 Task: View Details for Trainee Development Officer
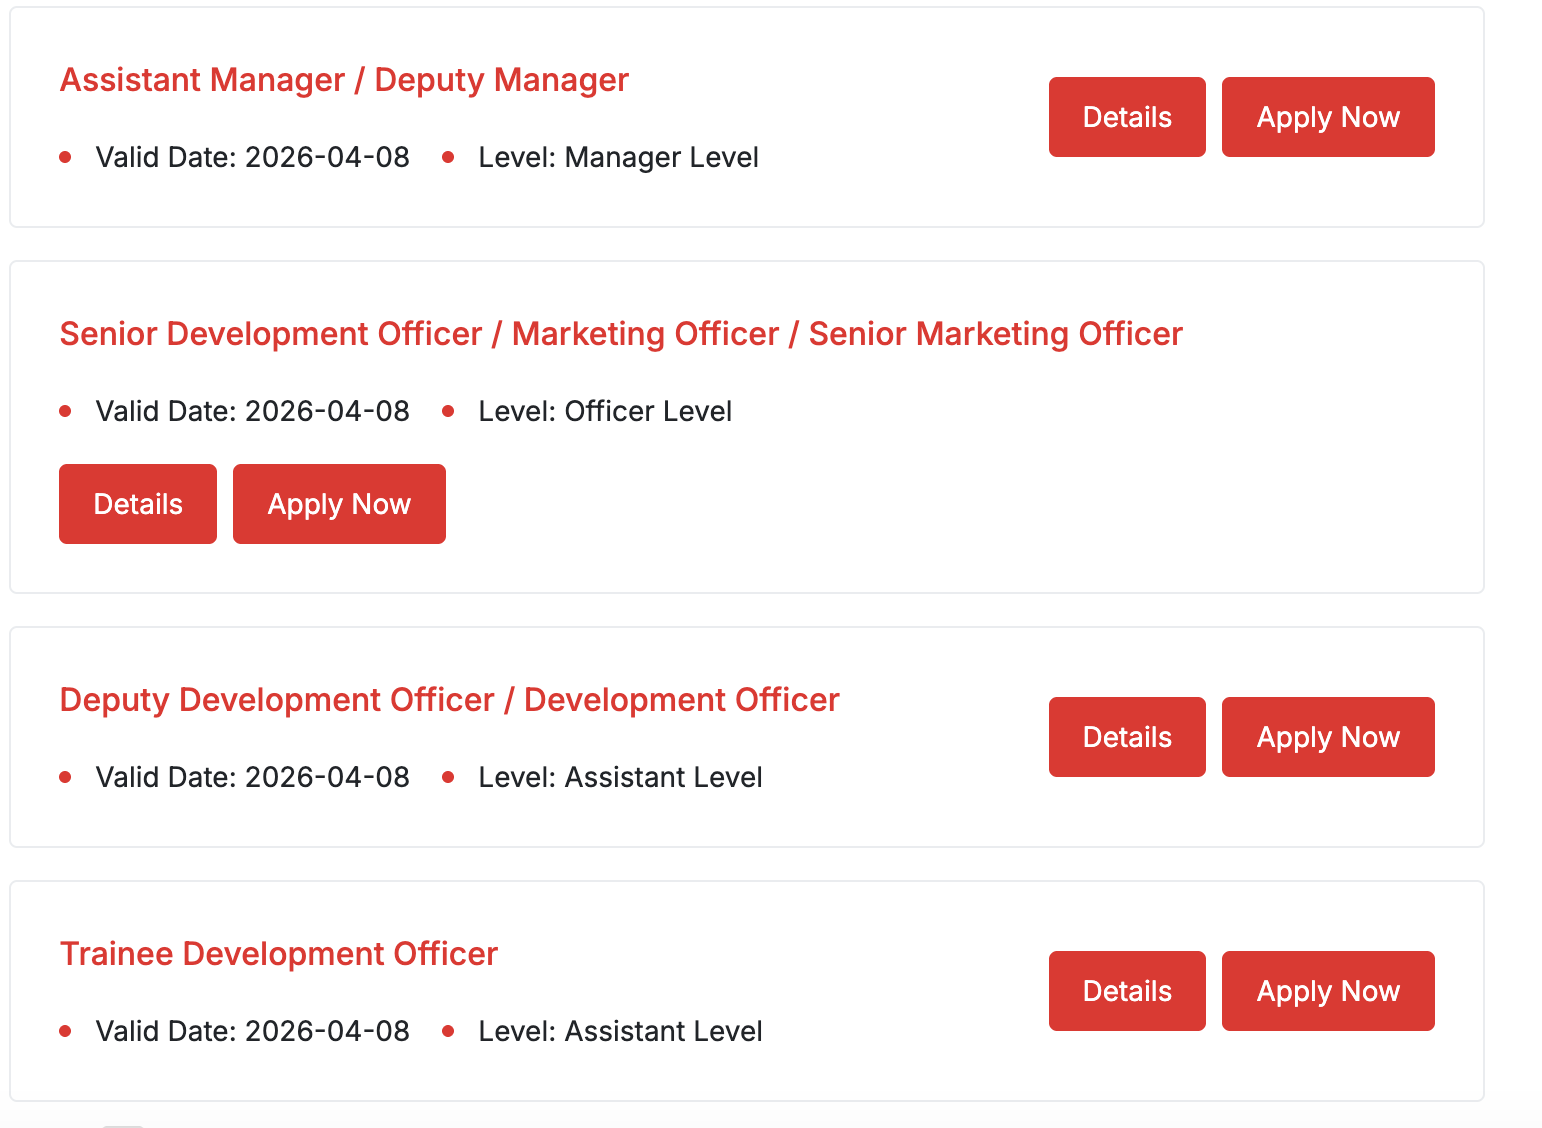[x=1127, y=991]
